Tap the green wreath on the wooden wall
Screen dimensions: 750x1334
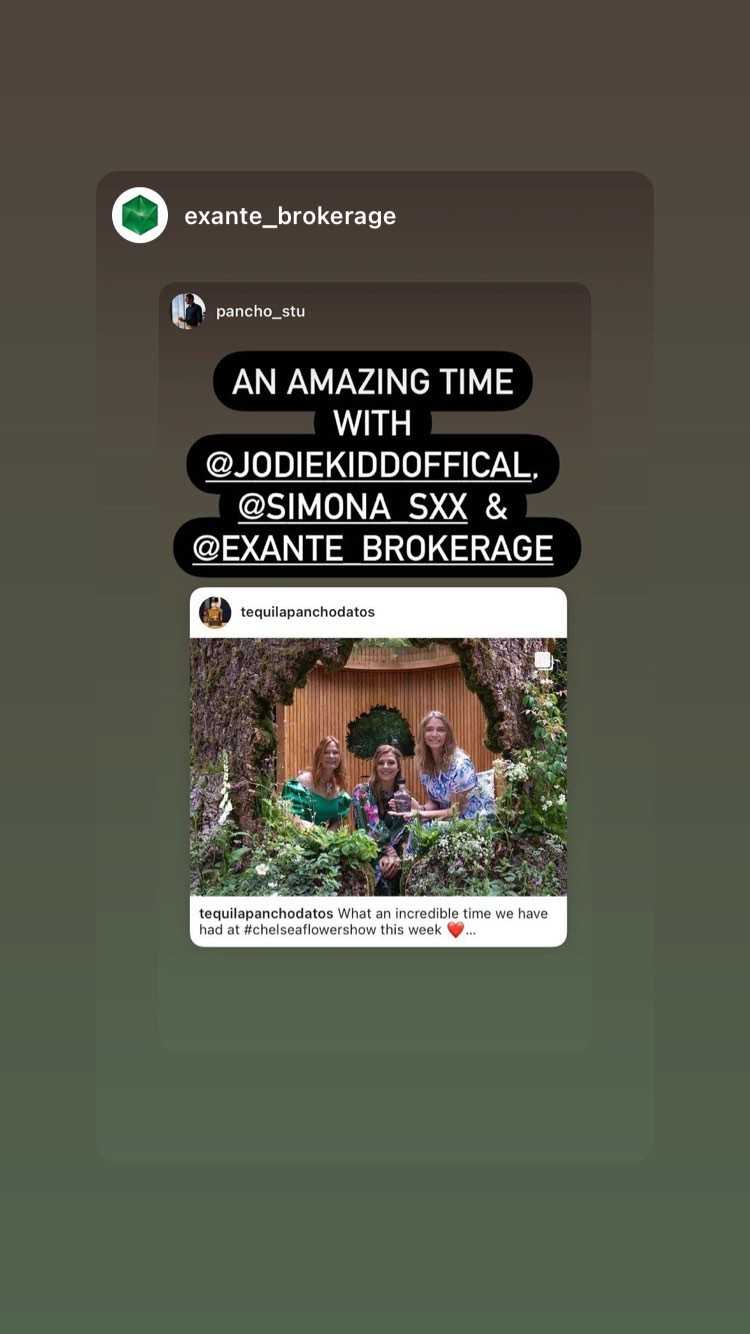pyautogui.click(x=381, y=730)
